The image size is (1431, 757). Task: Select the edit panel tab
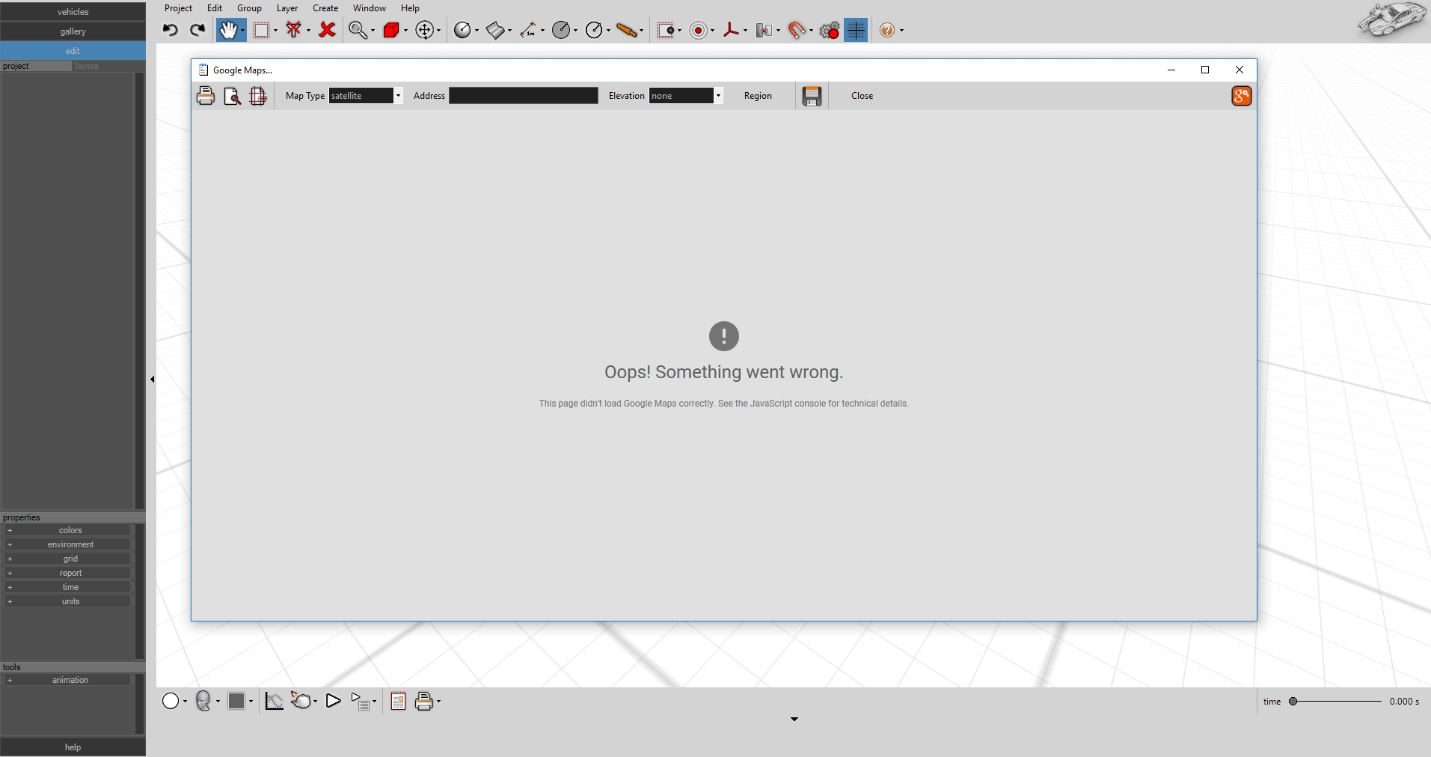pyautogui.click(x=73, y=50)
